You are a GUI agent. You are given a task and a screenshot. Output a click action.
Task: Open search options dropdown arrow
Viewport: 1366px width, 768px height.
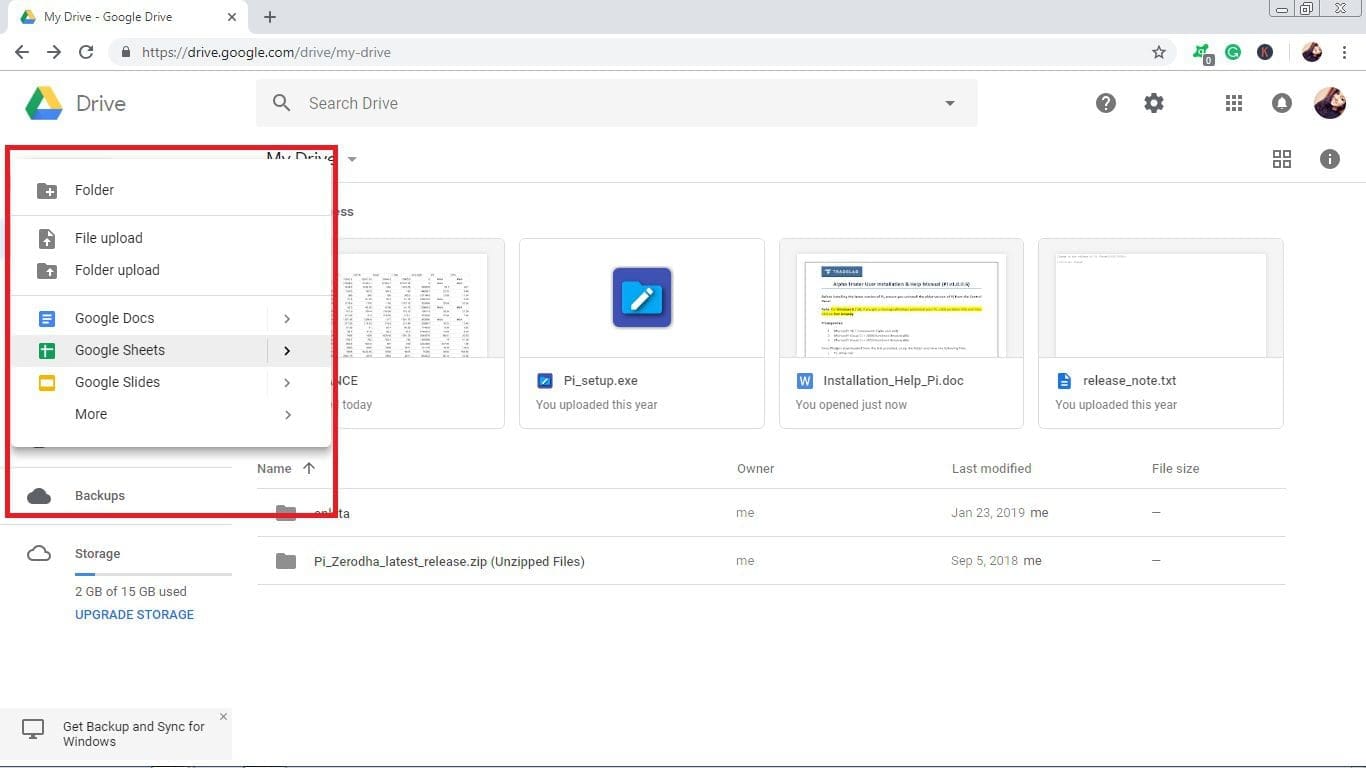tap(950, 103)
